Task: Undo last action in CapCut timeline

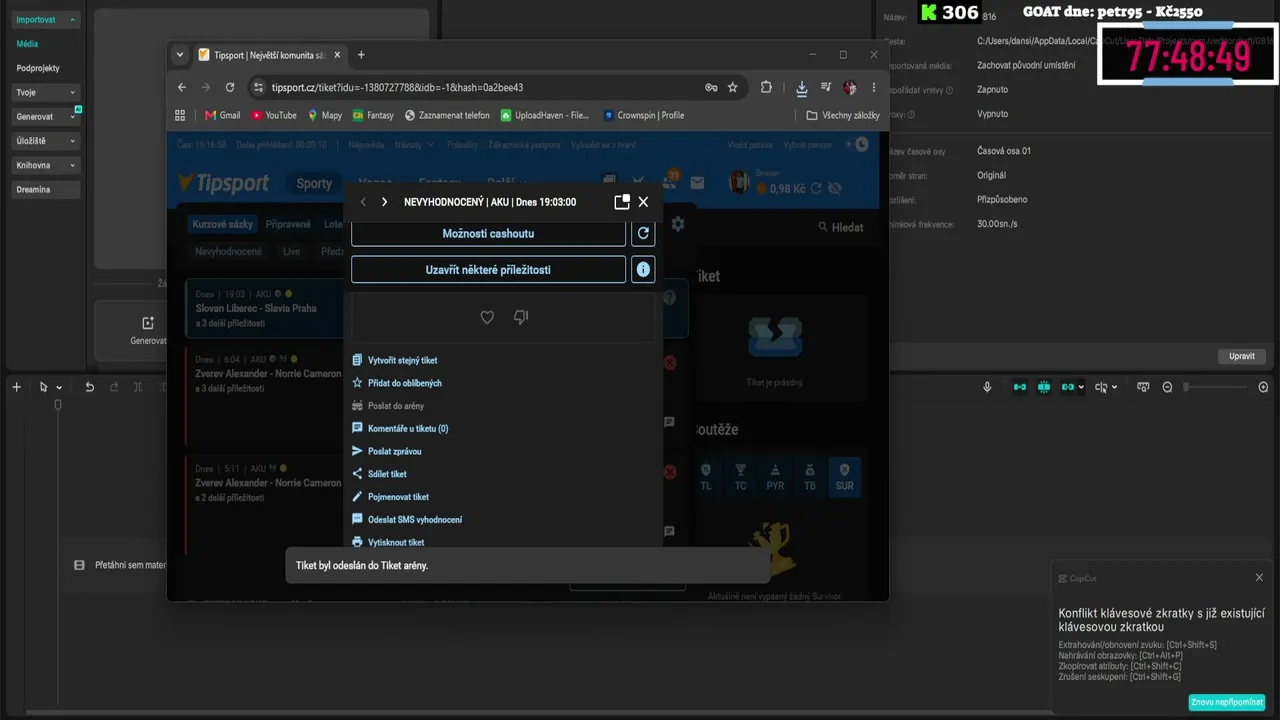Action: pos(89,387)
